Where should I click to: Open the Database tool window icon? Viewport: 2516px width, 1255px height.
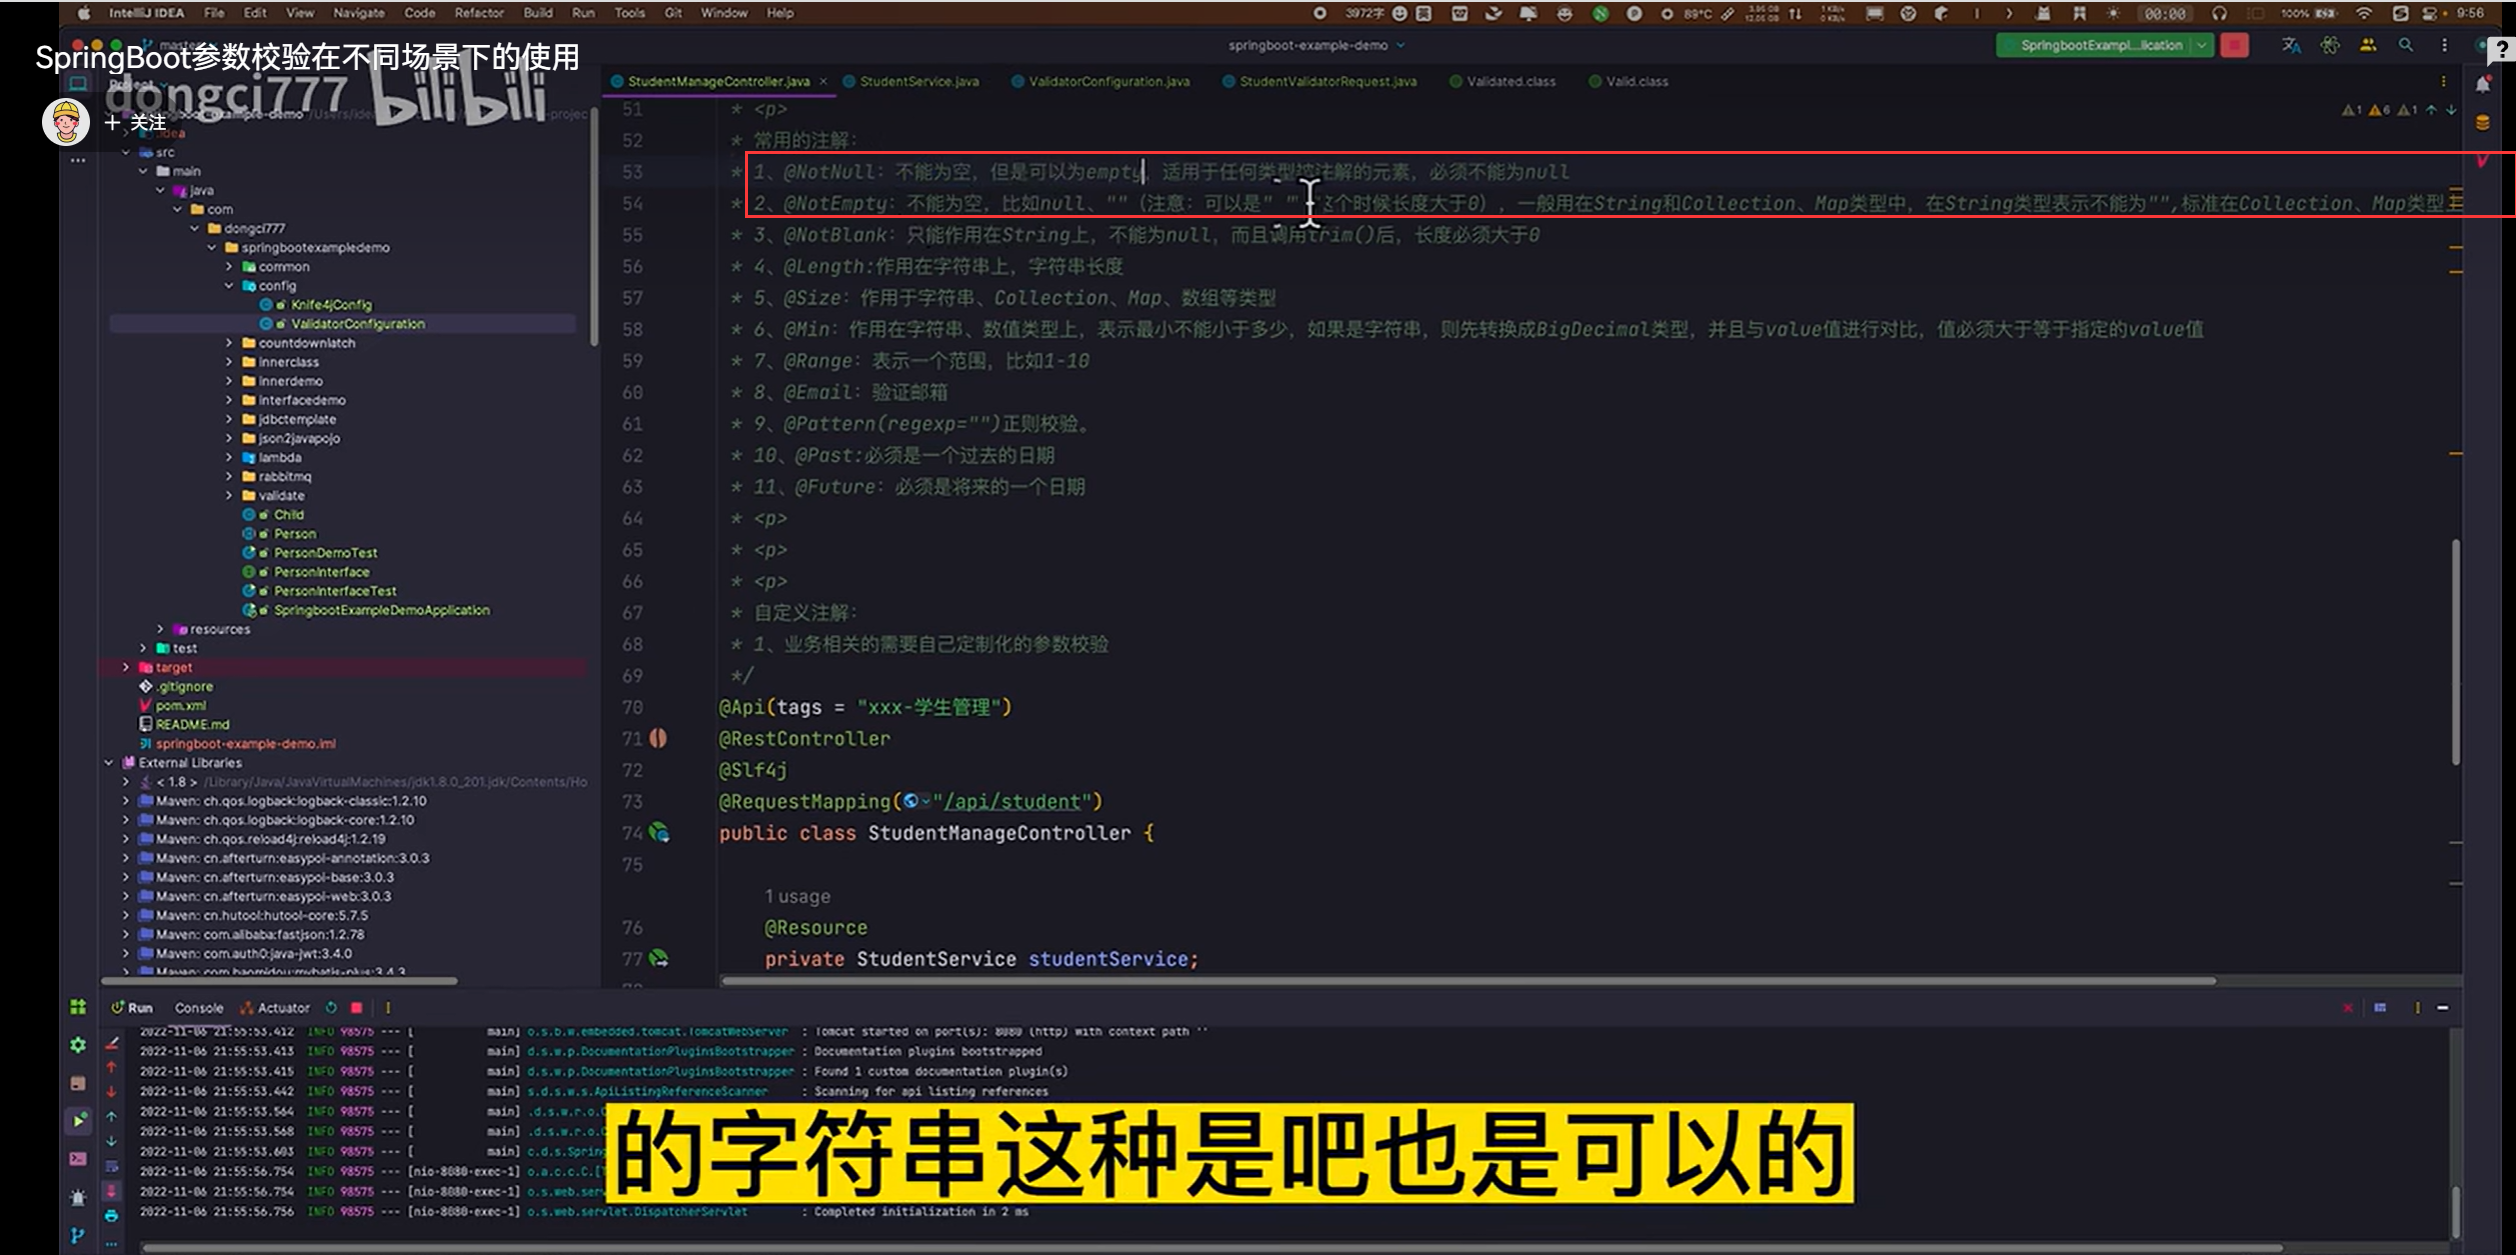tap(2483, 123)
